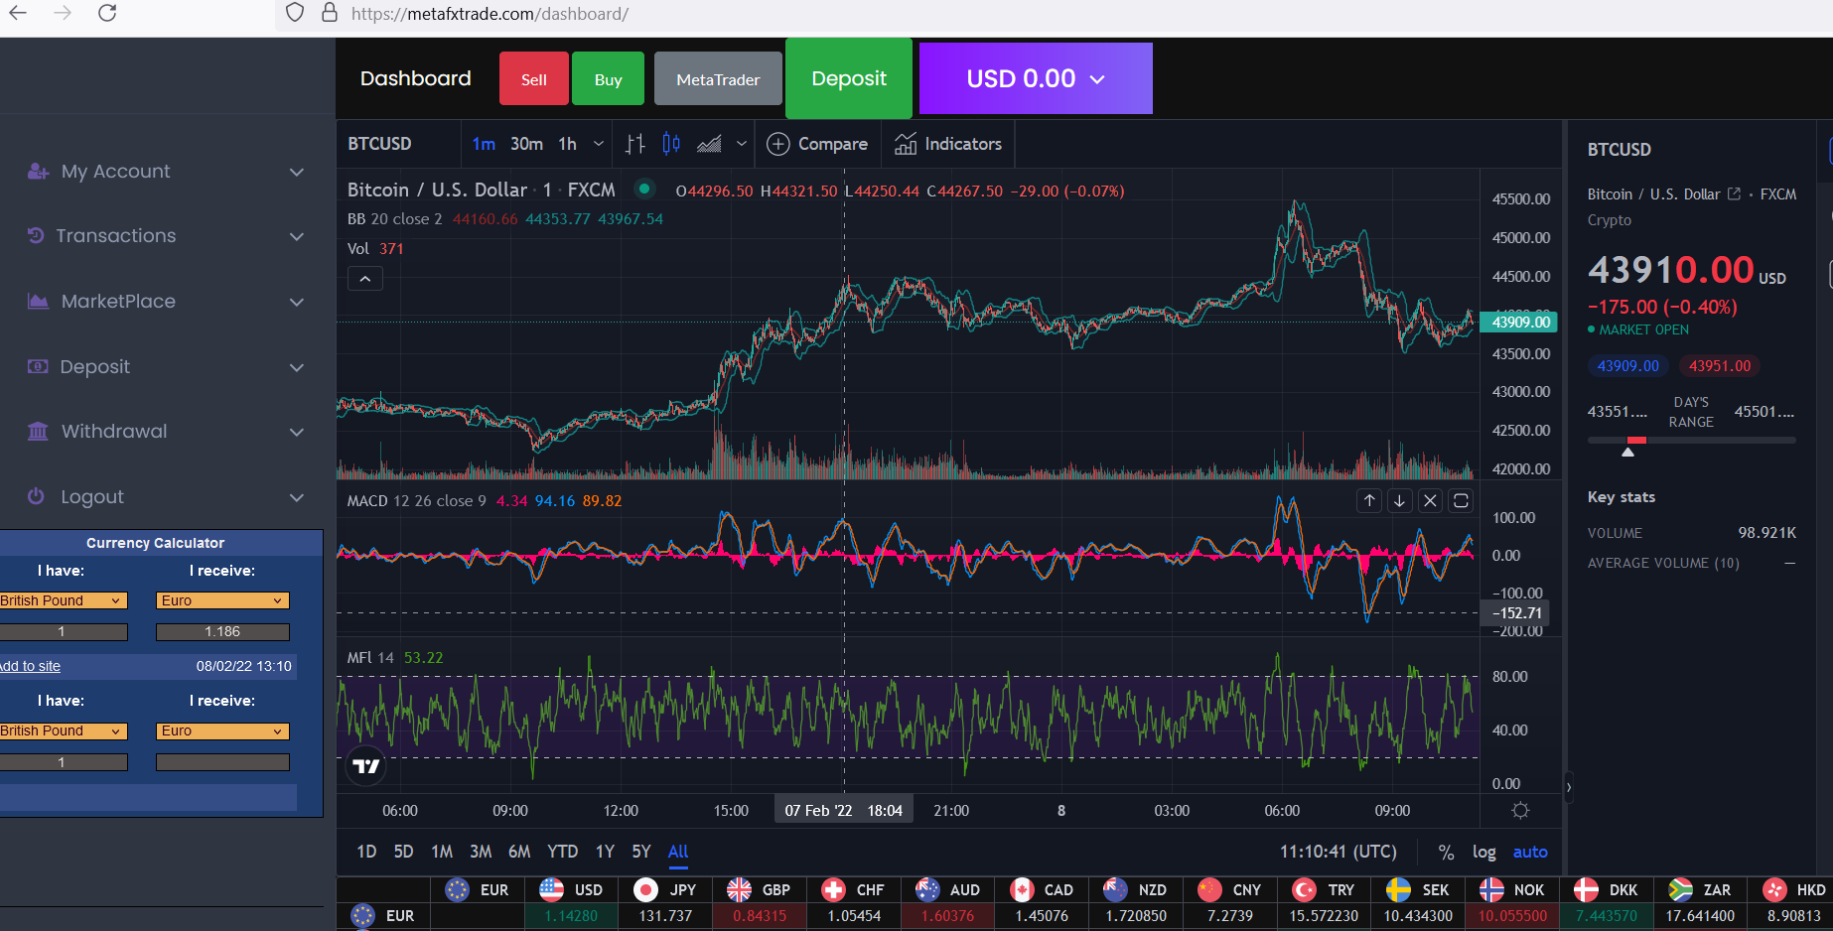
Task: Close the MACD indicator pane
Action: 1429,500
